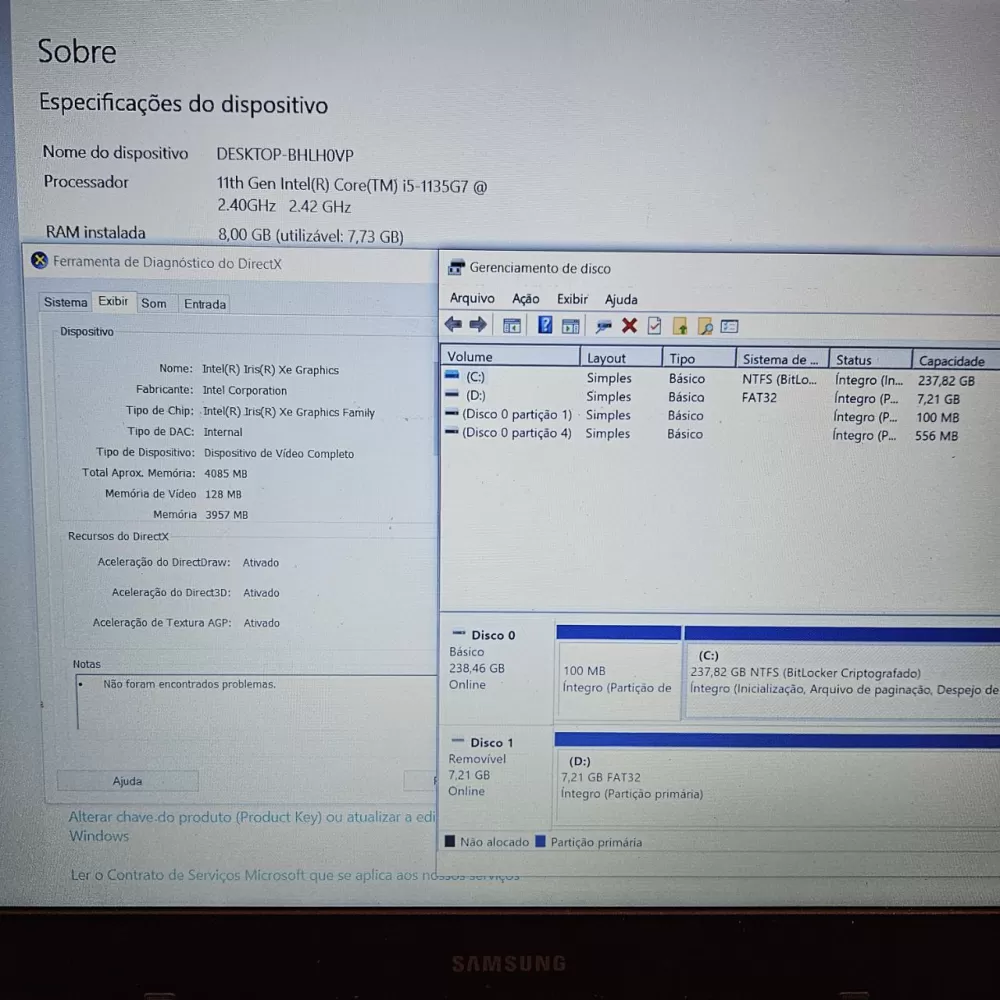
Task: Sort by the Capacidade column header
Action: pos(956,360)
